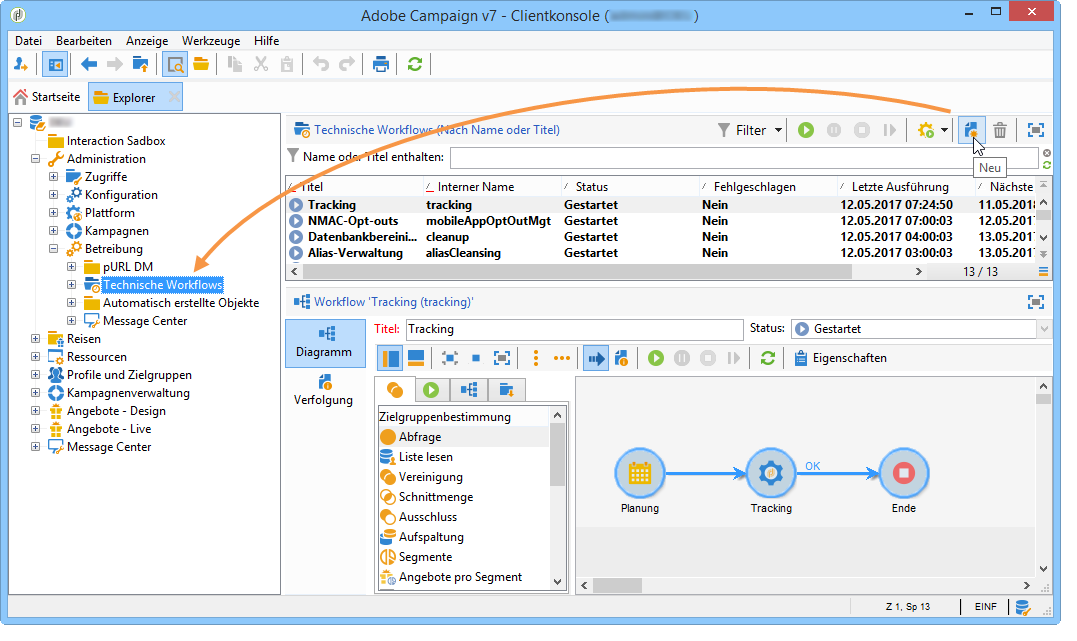Click the main toolbar Refresh icon
Image resolution: width=1077 pixels, height=641 pixels.
coord(415,65)
